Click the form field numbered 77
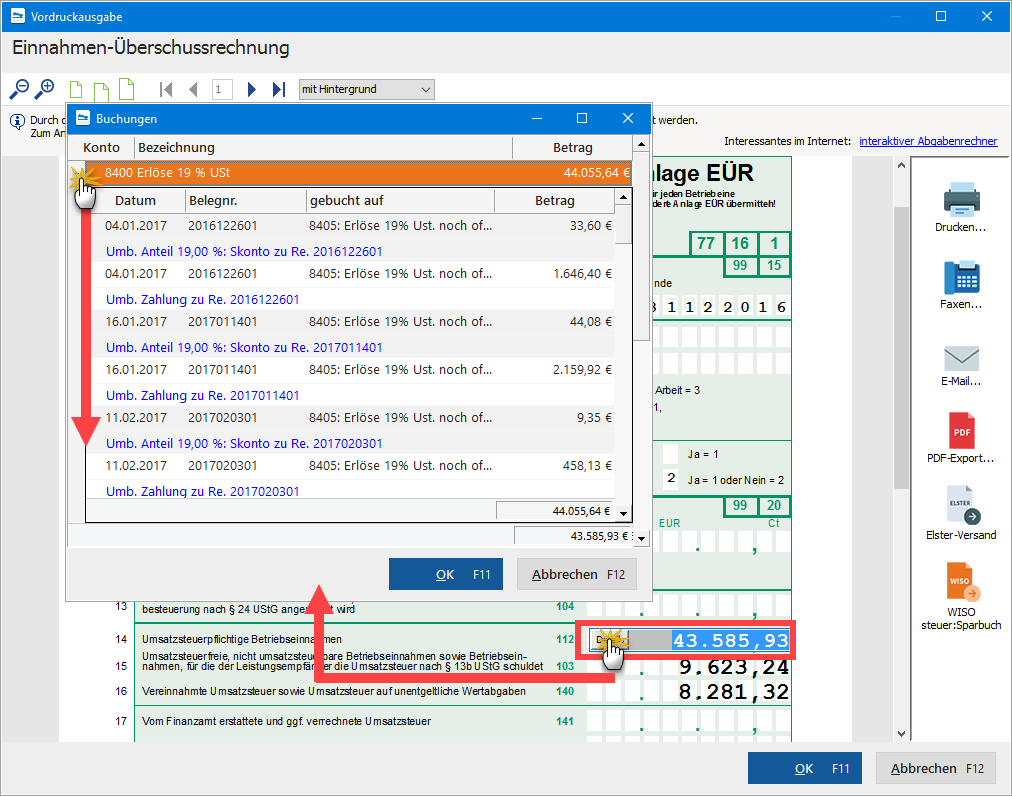The width and height of the screenshot is (1012, 796). (706, 243)
